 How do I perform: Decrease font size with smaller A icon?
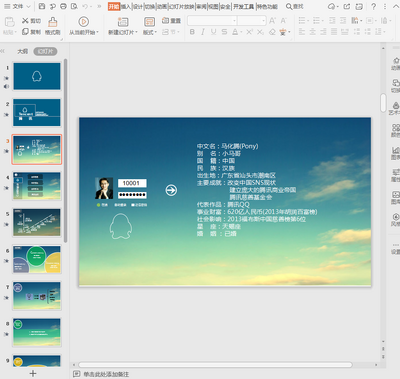[283, 21]
